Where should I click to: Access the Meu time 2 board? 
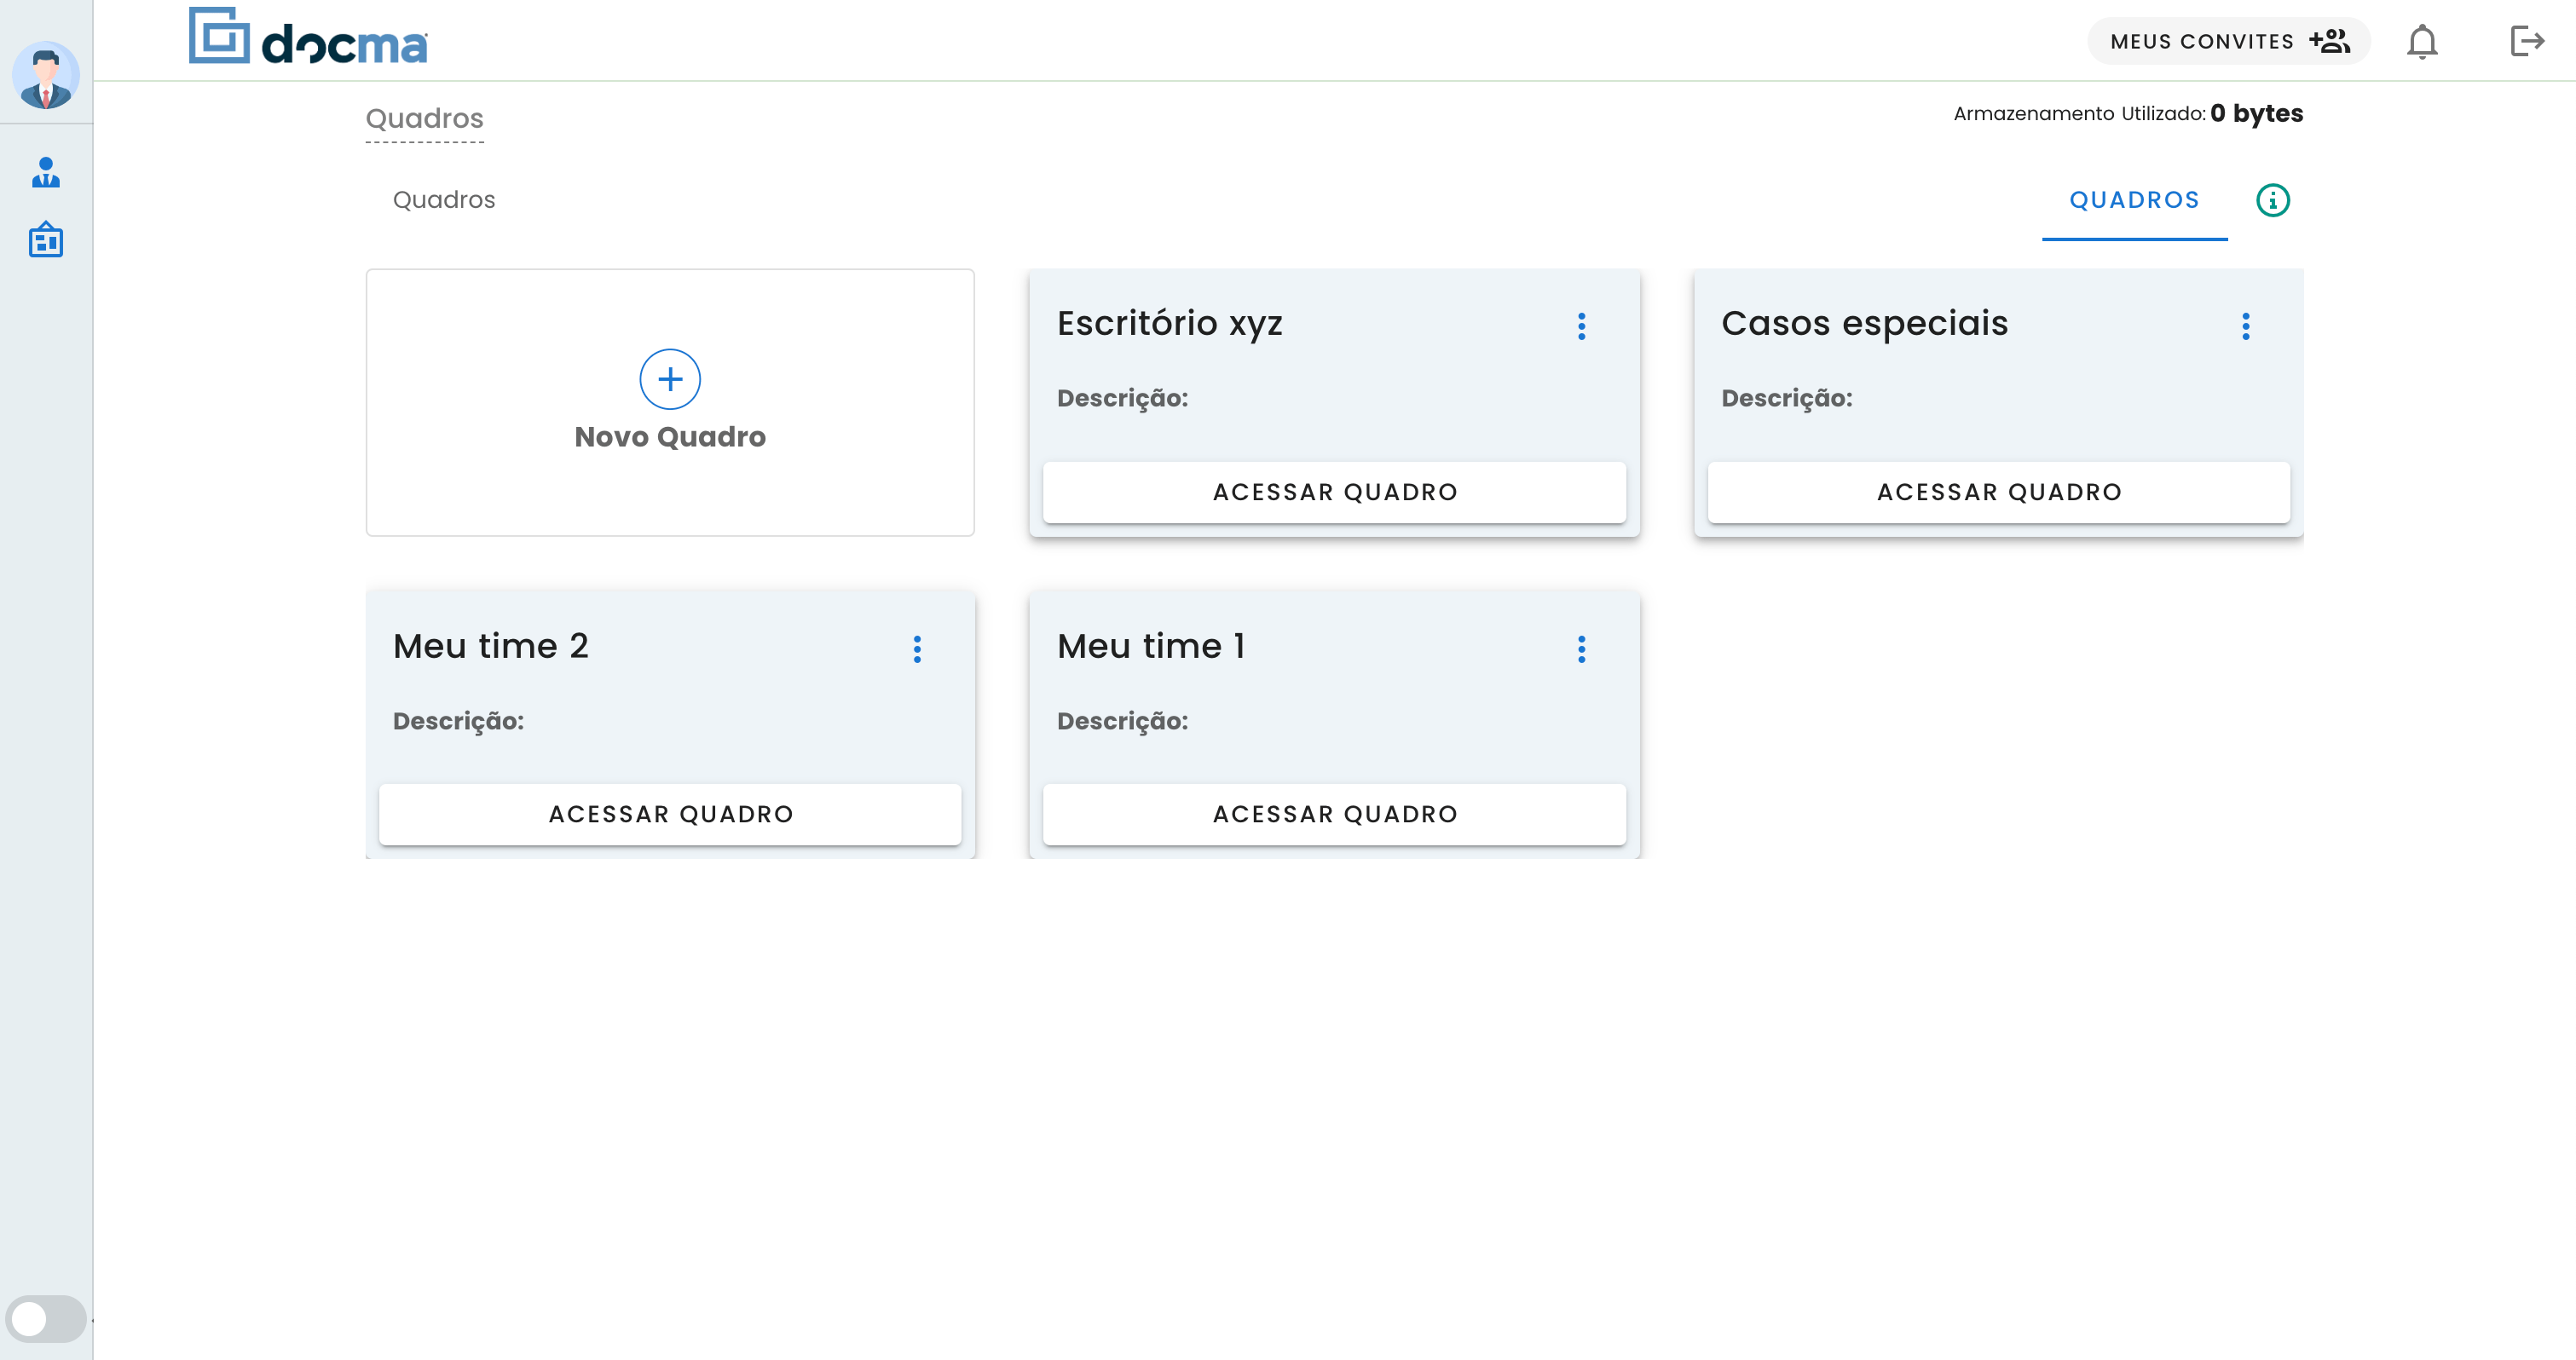point(670,814)
